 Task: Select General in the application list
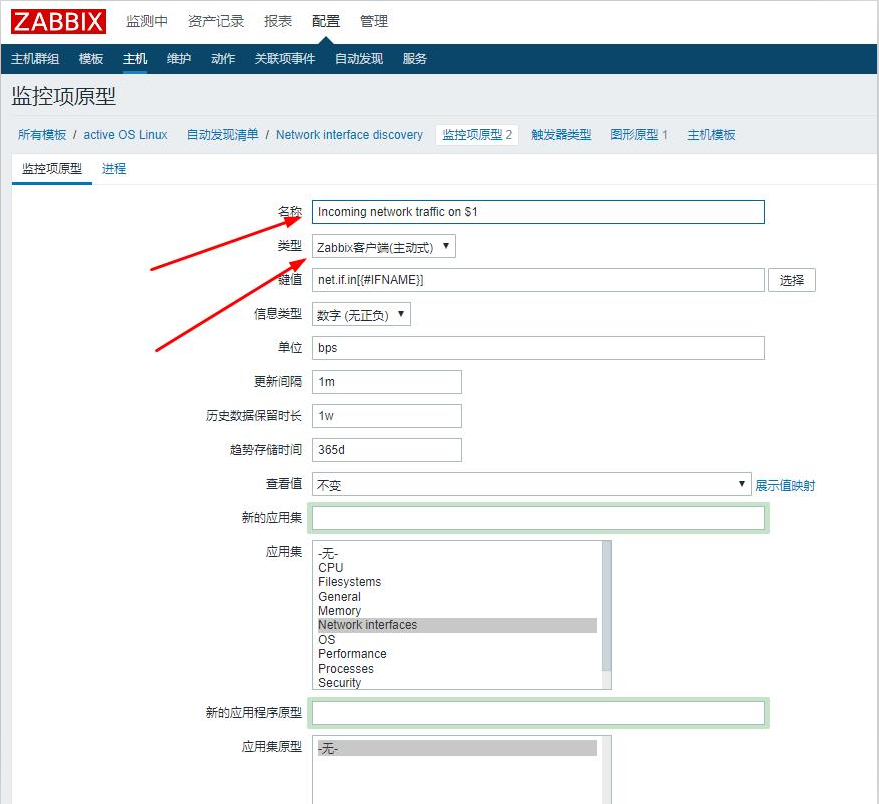tap(457, 597)
